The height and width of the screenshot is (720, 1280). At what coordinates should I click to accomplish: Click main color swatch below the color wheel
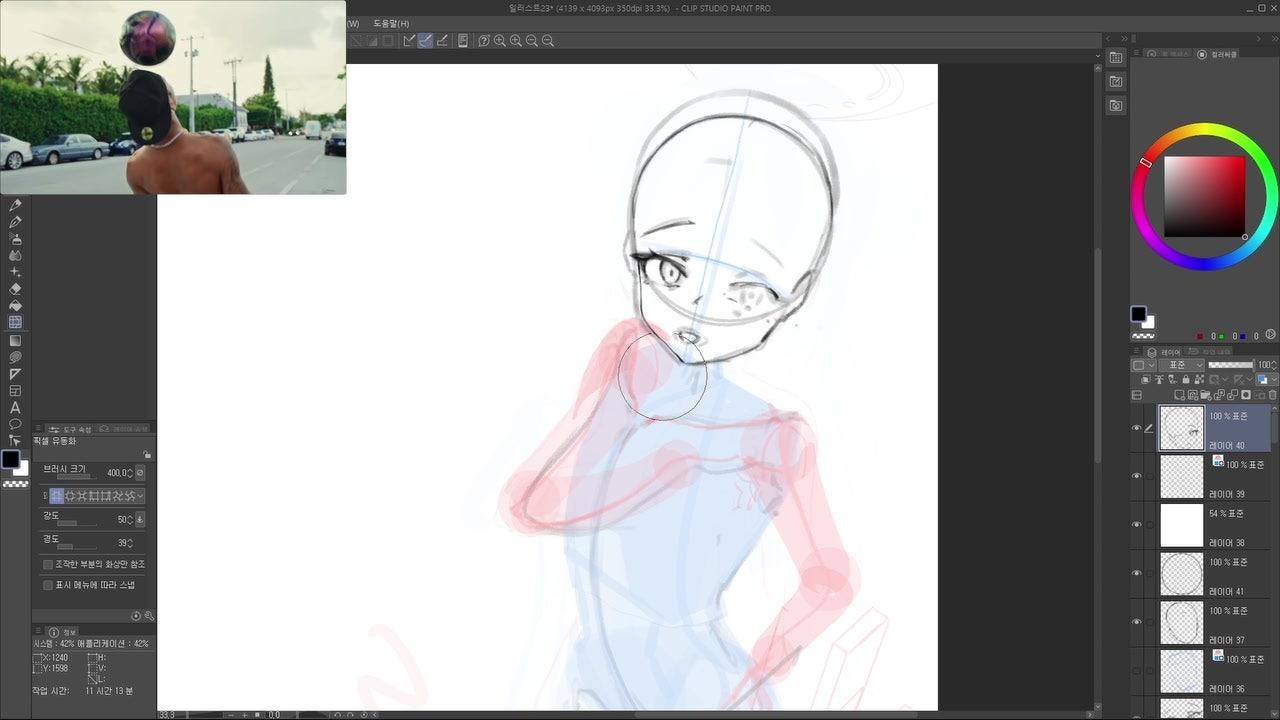point(1138,314)
